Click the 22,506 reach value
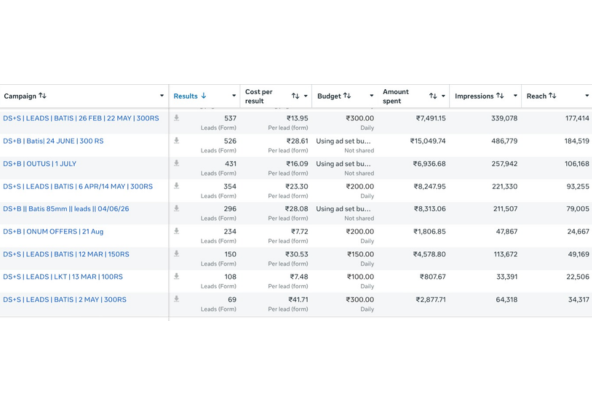 pos(578,277)
